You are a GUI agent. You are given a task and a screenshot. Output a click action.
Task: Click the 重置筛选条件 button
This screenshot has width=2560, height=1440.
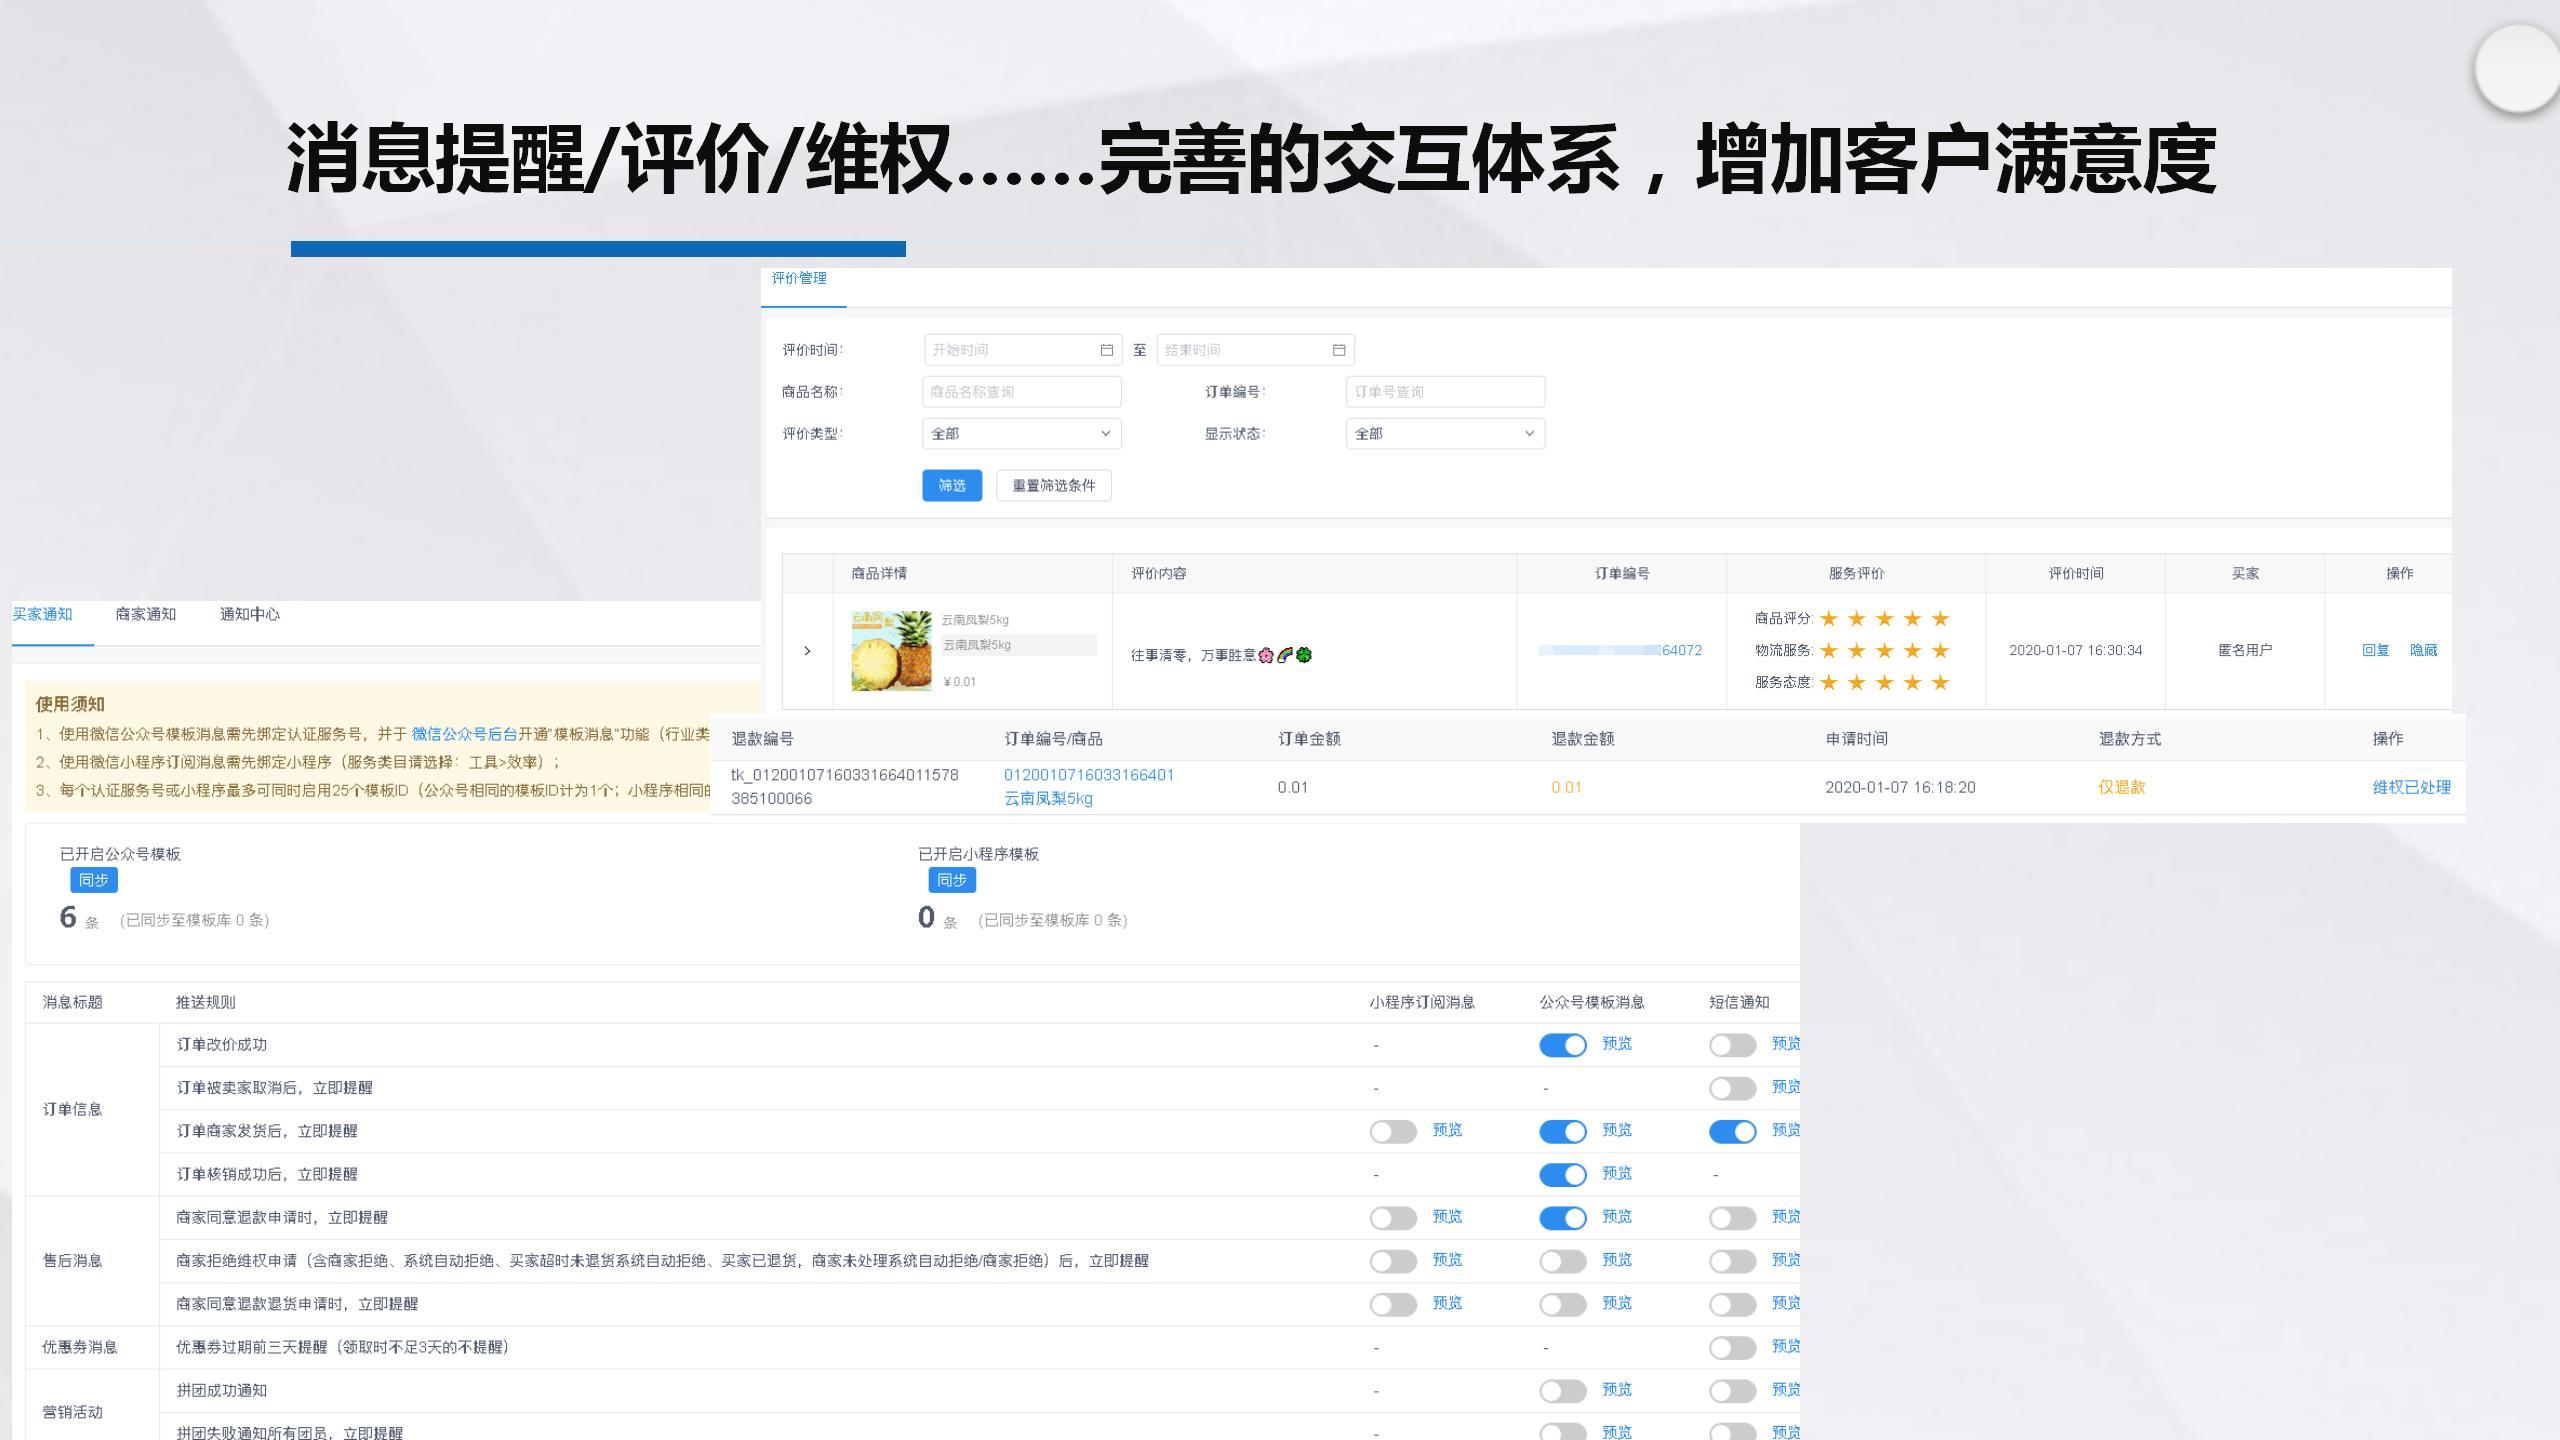(1054, 485)
